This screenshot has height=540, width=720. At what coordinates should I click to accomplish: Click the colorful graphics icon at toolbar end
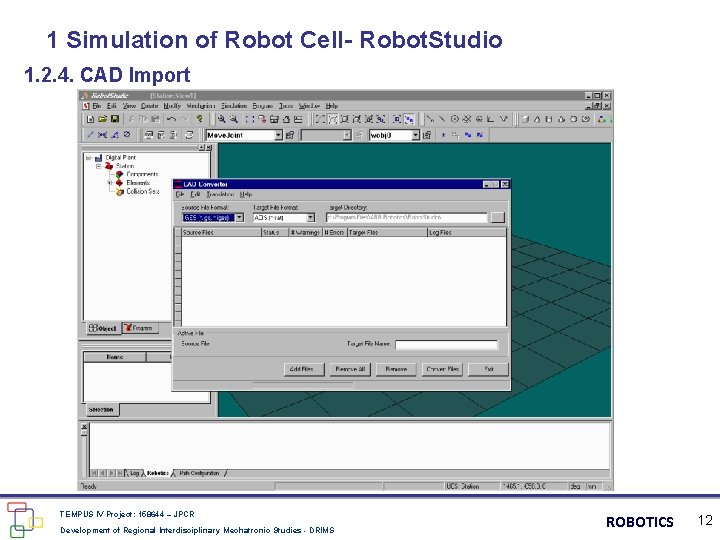(602, 119)
